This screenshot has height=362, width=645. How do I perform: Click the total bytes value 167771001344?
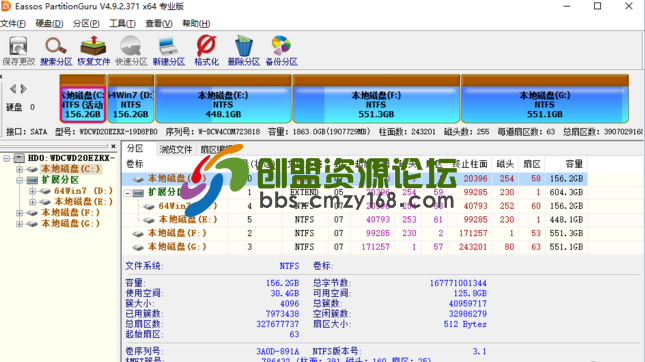point(458,283)
